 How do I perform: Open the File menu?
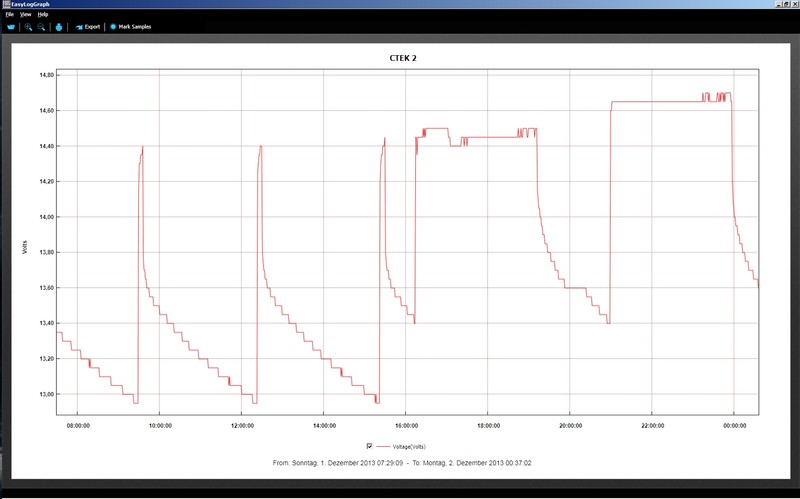(x=9, y=15)
